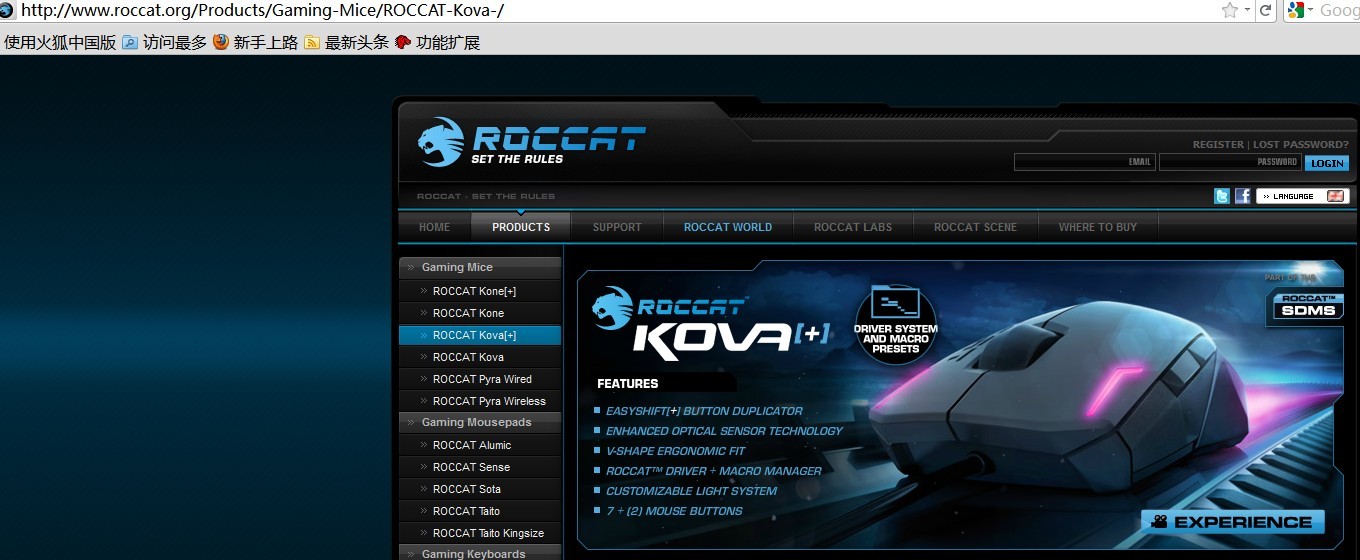This screenshot has height=560, width=1360.
Task: Click the 'ROCCAT › SET THE RULES' breadcrumb
Action: pyautogui.click(x=486, y=196)
